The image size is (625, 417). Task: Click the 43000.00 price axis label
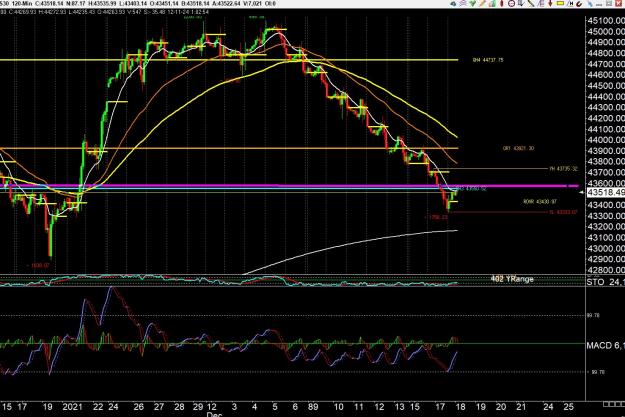606,248
